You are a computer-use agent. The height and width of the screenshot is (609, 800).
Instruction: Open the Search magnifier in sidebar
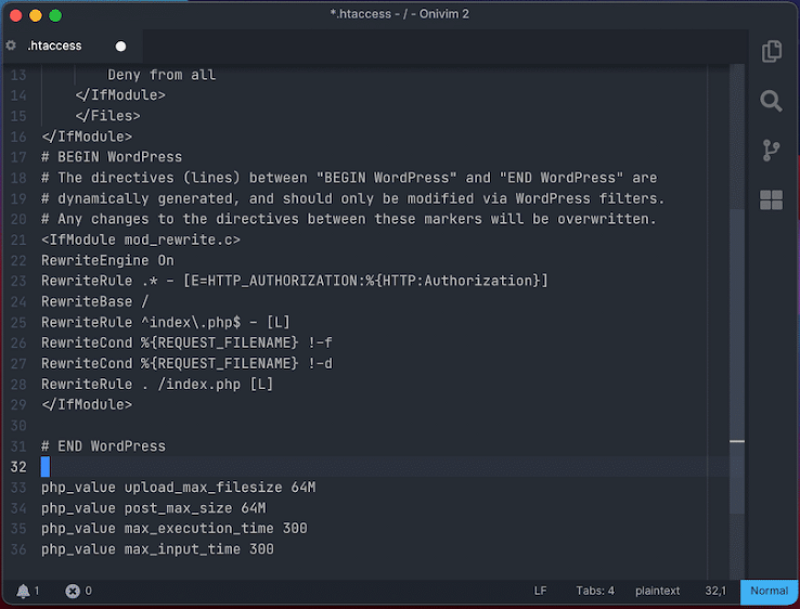pyautogui.click(x=771, y=101)
